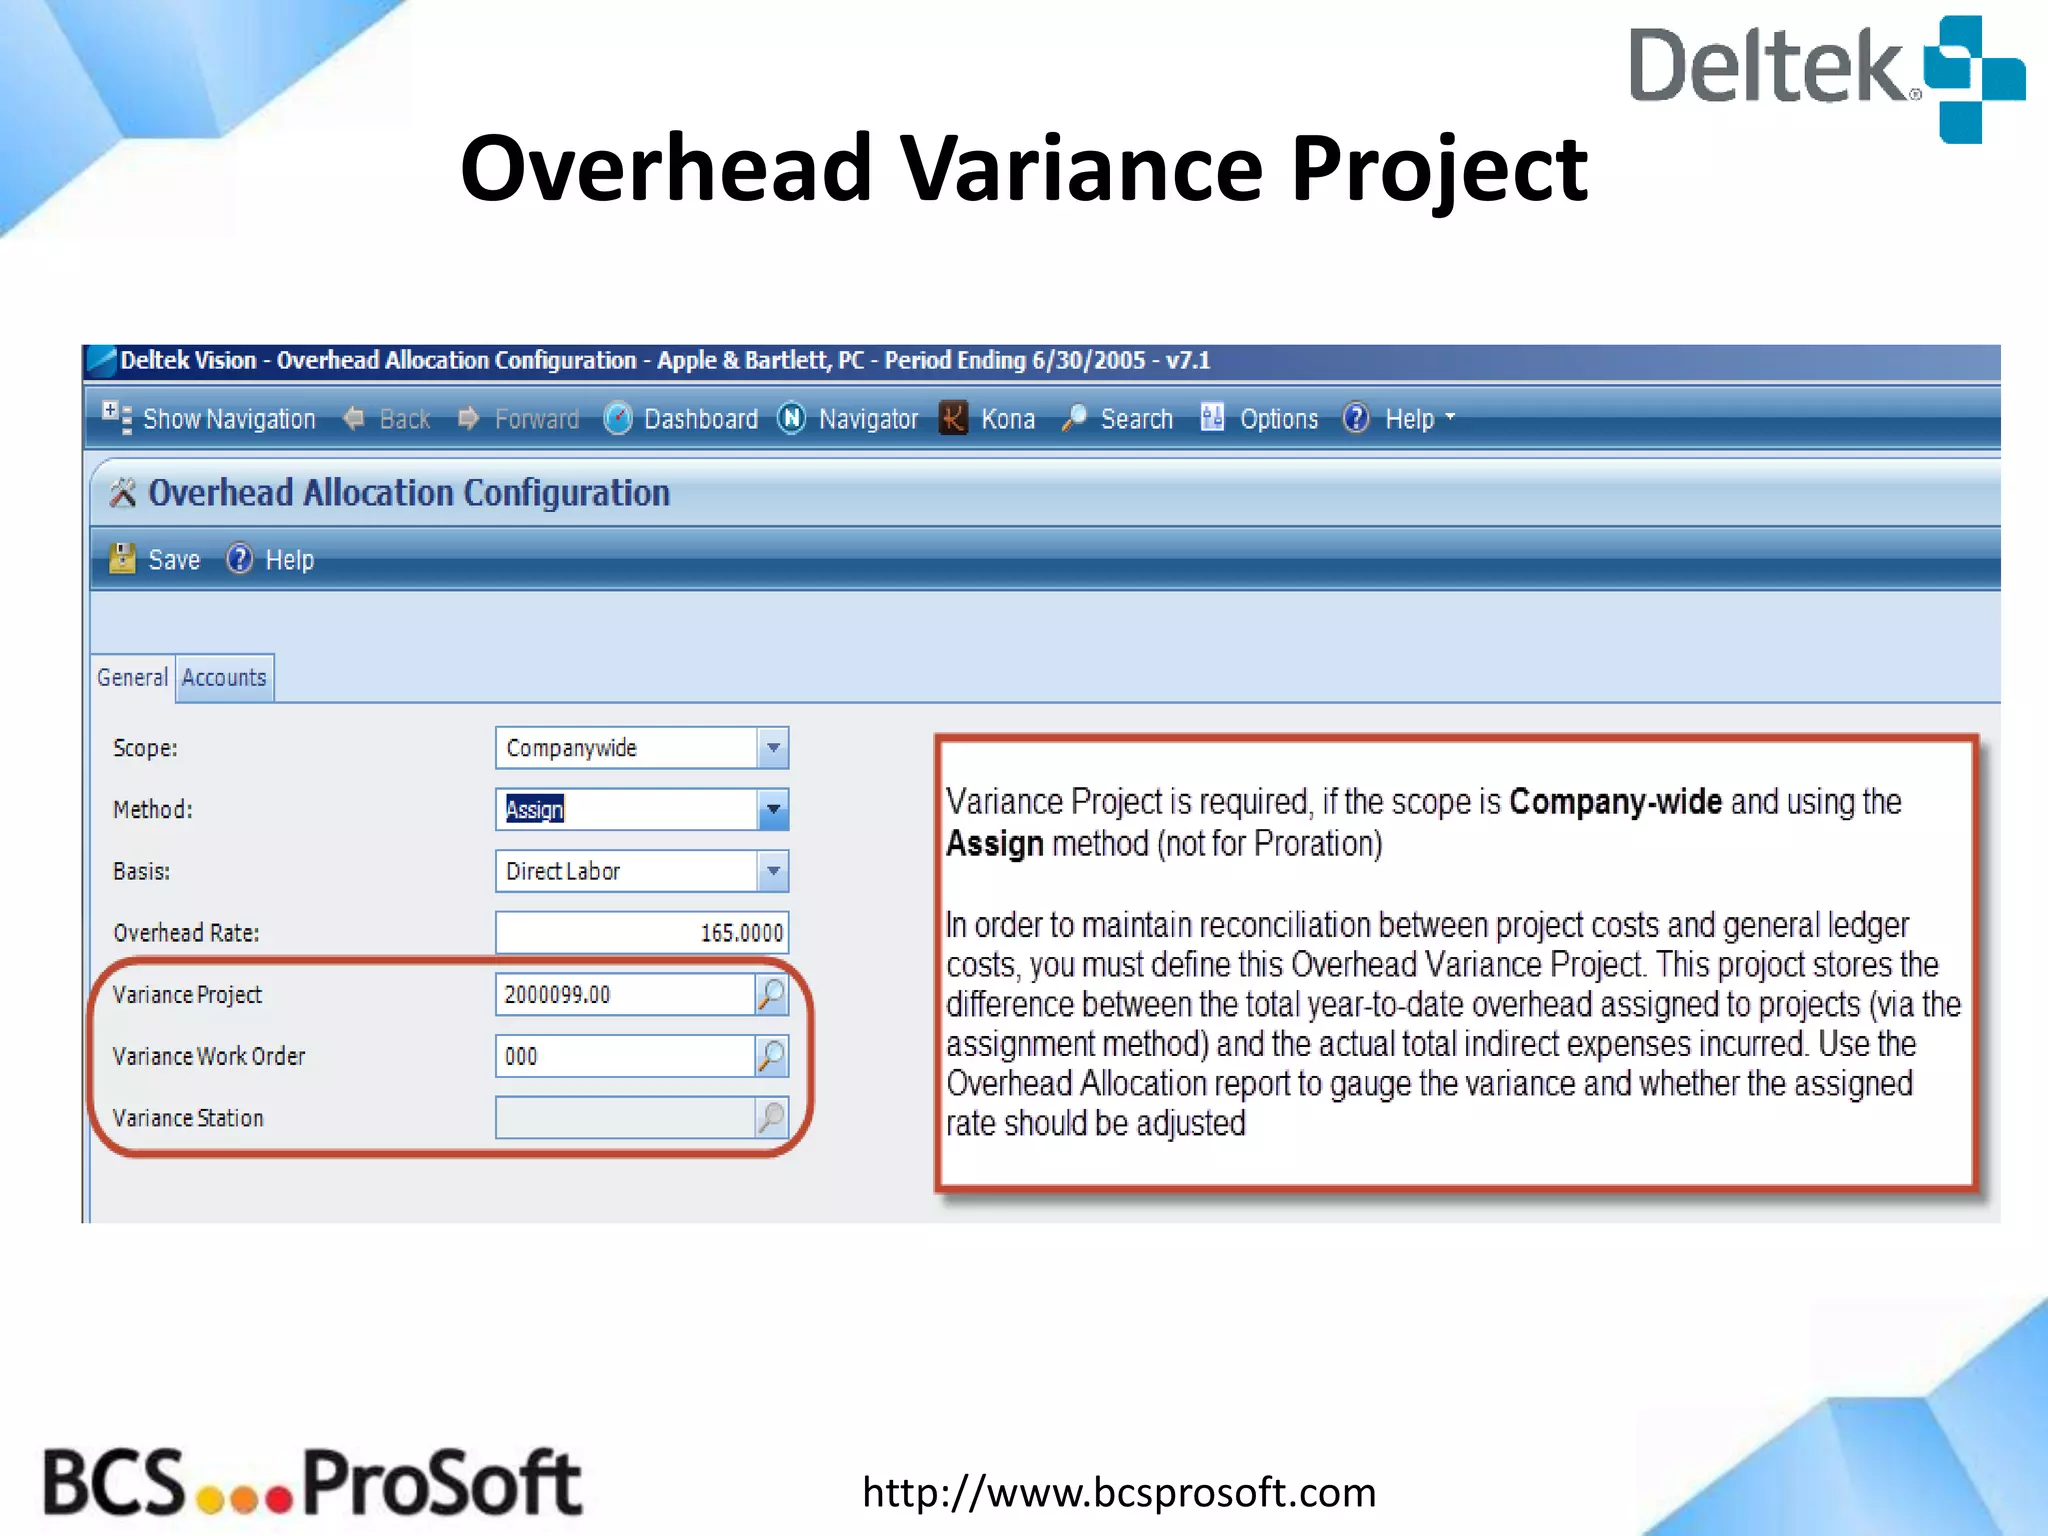Click the top toolbar Help question icon

(x=1356, y=418)
